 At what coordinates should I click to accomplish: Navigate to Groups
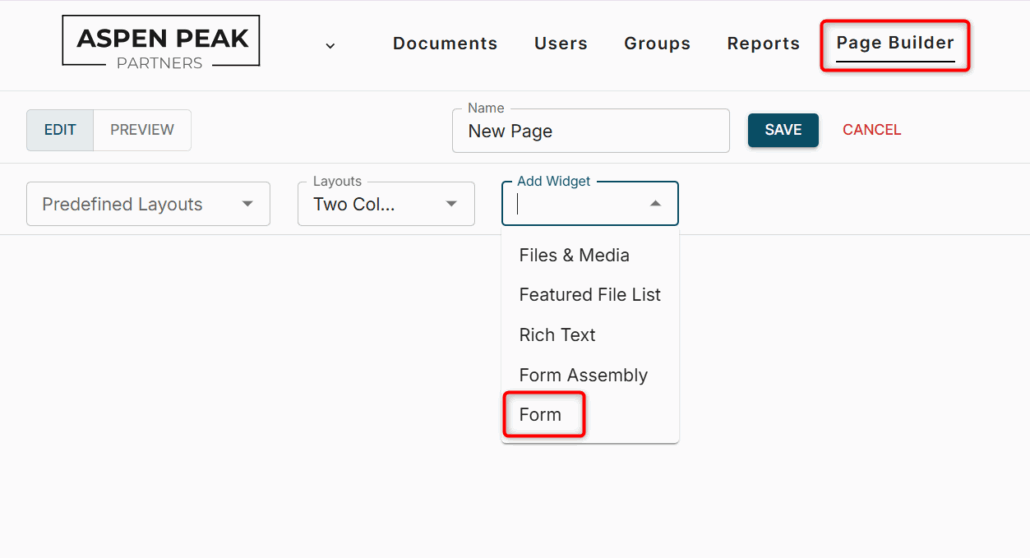pos(657,44)
